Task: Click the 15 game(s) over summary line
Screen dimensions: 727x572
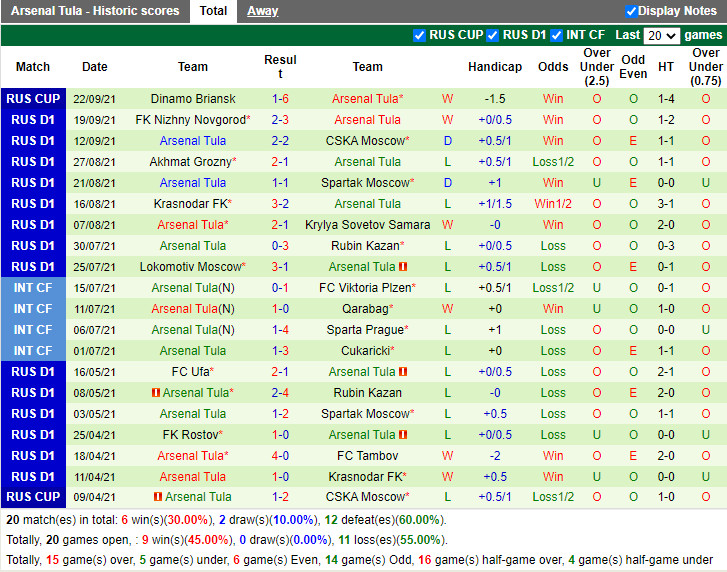Action: pyautogui.click(x=359, y=559)
